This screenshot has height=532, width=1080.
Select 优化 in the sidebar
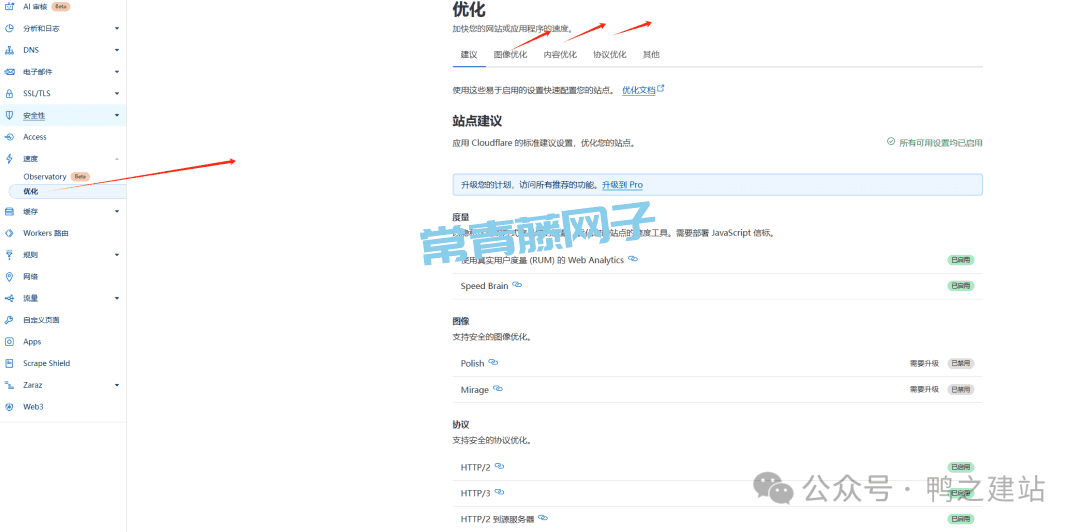(68, 192)
